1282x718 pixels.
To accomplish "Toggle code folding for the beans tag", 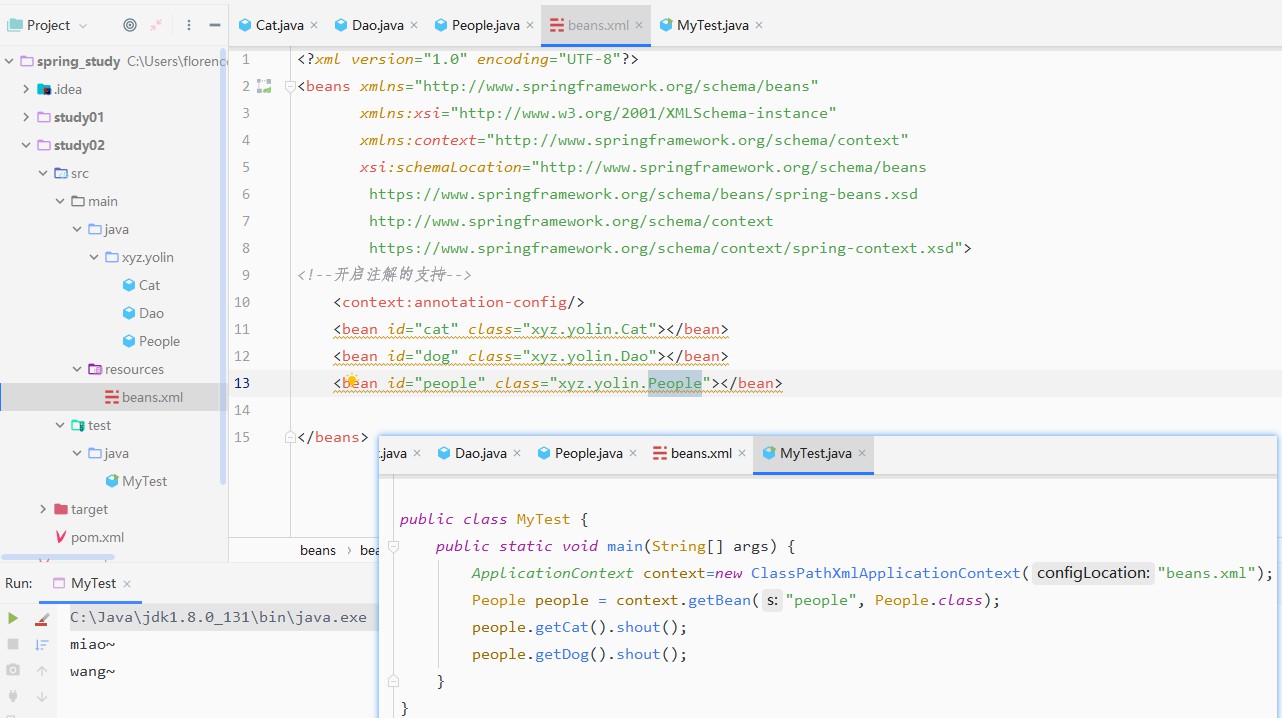I will 290,87.
